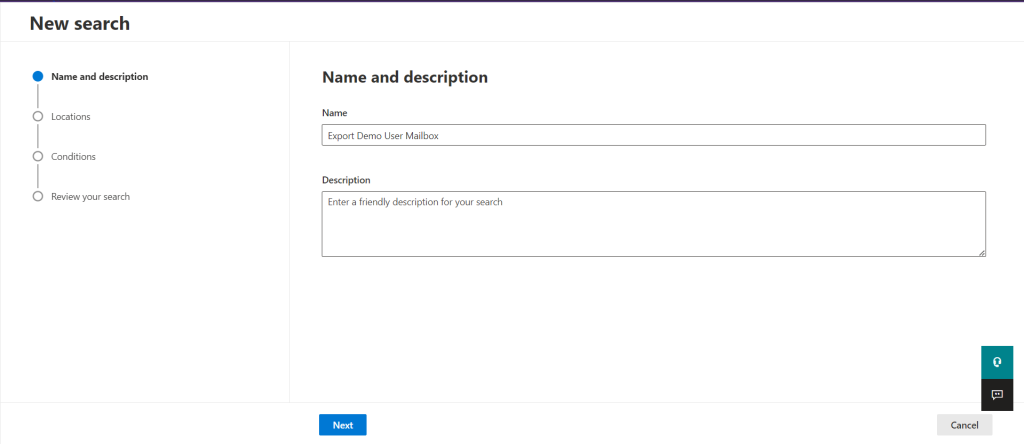Focus the Name field with Export Demo User Mailbox
The width and height of the screenshot is (1024, 444).
654,135
